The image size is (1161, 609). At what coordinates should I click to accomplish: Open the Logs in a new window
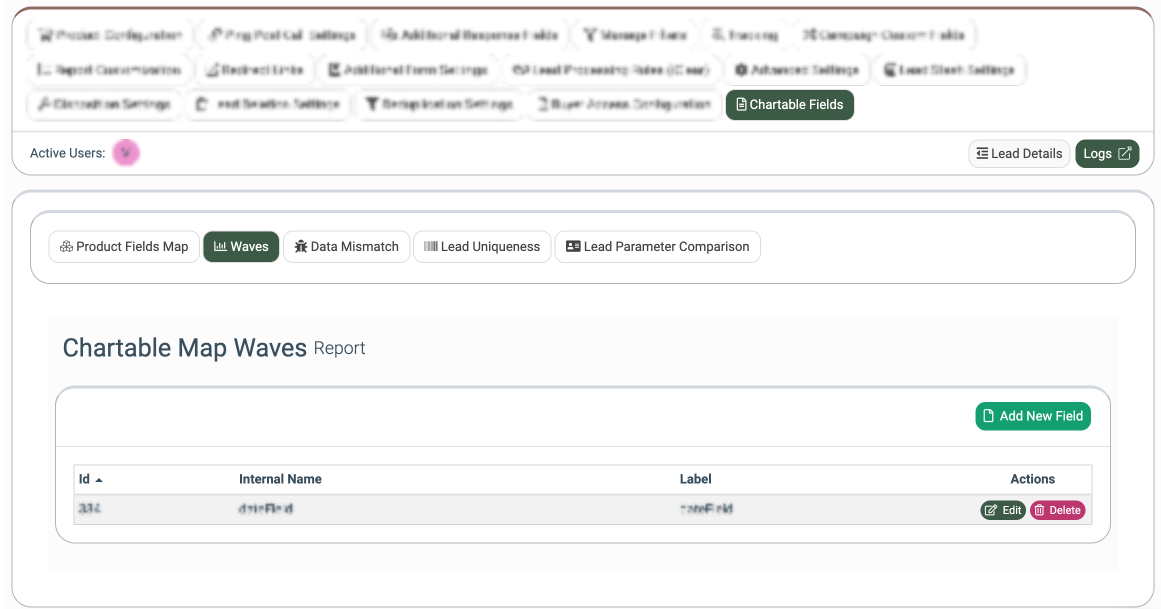pos(1107,154)
